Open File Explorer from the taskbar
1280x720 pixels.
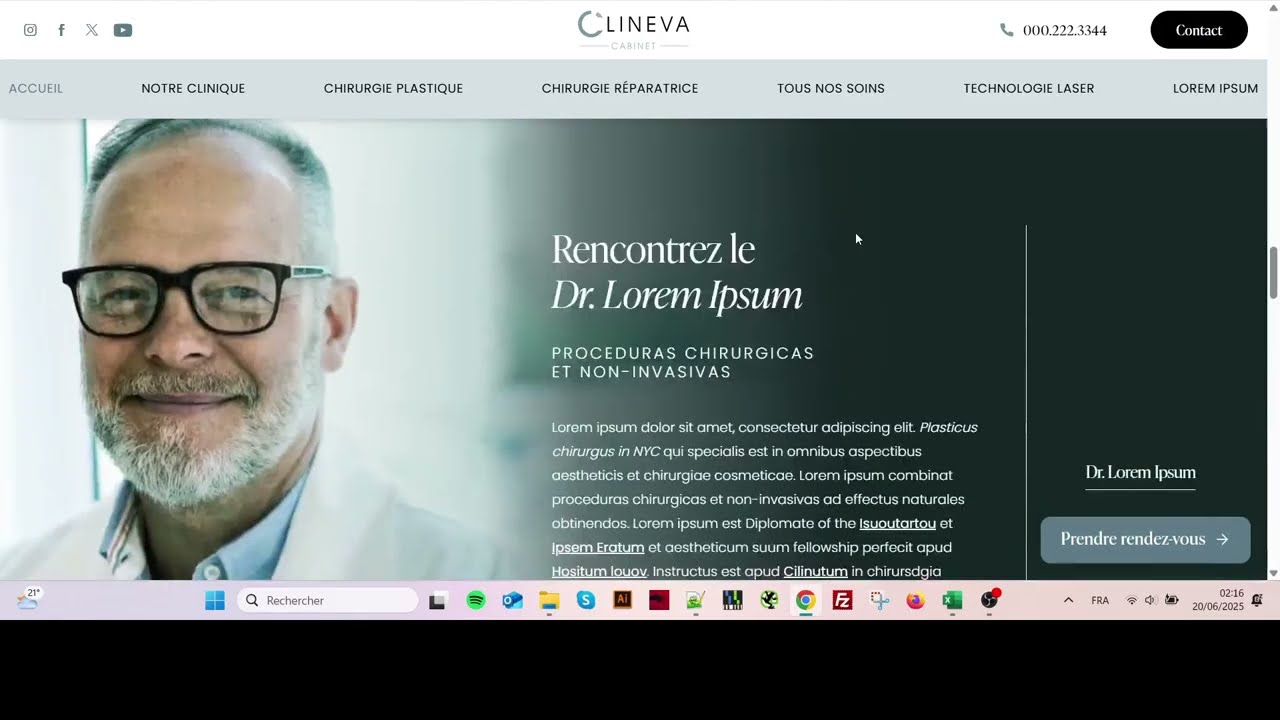[x=549, y=600]
